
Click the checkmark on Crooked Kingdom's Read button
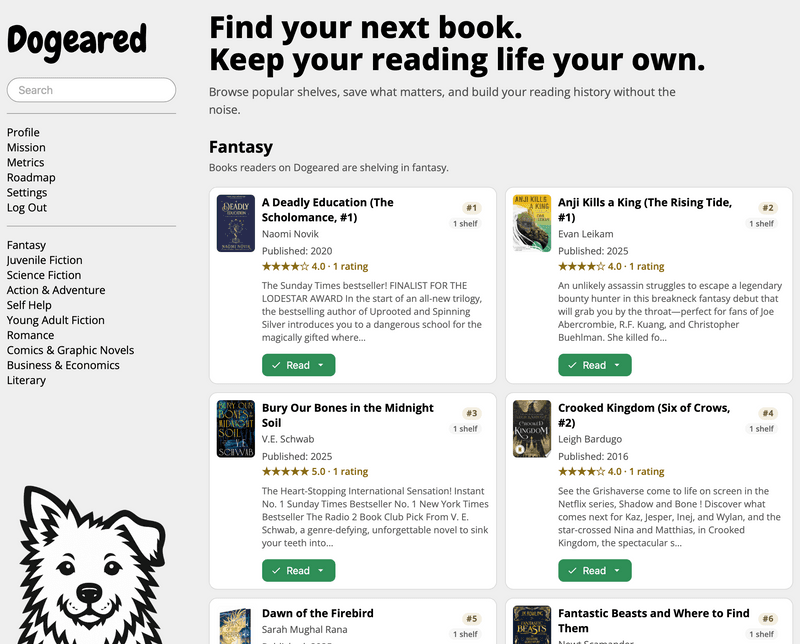tap(572, 571)
